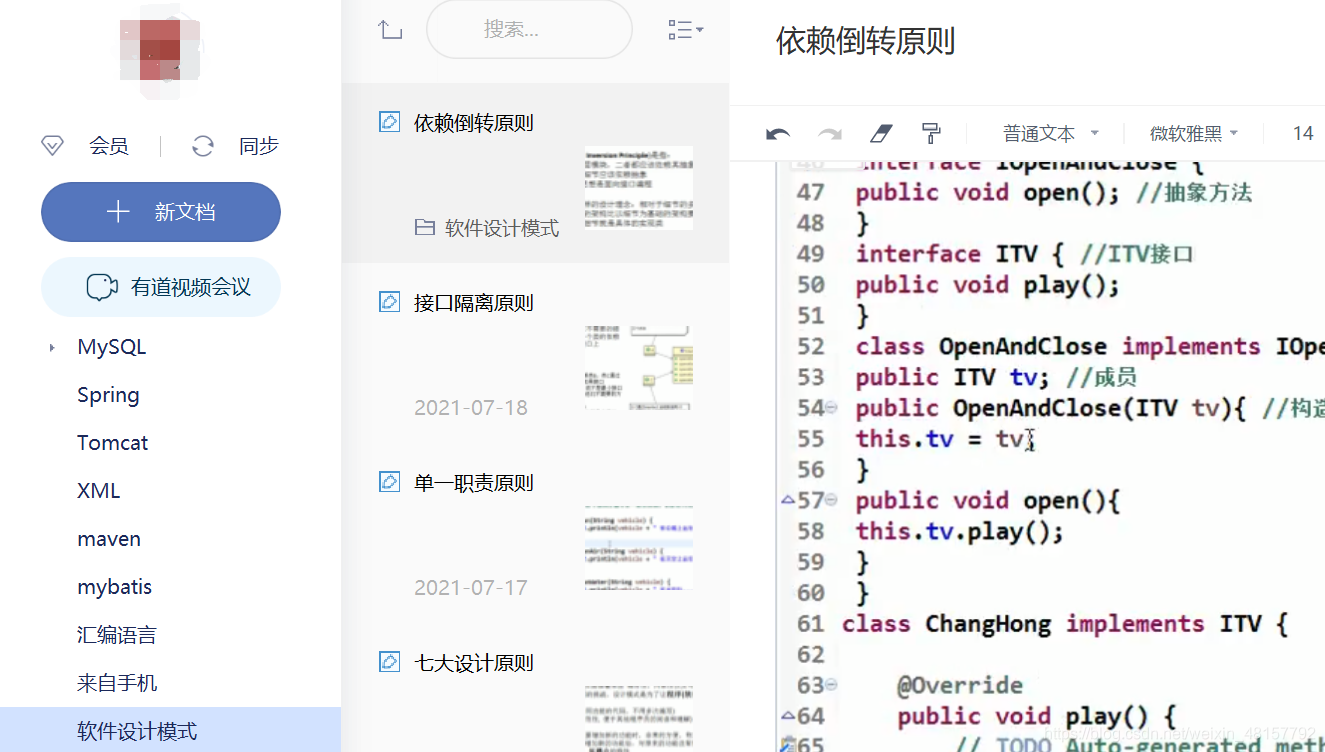Click thumbnail of 单一职责原则 note
The height and width of the screenshot is (752, 1325).
639,547
